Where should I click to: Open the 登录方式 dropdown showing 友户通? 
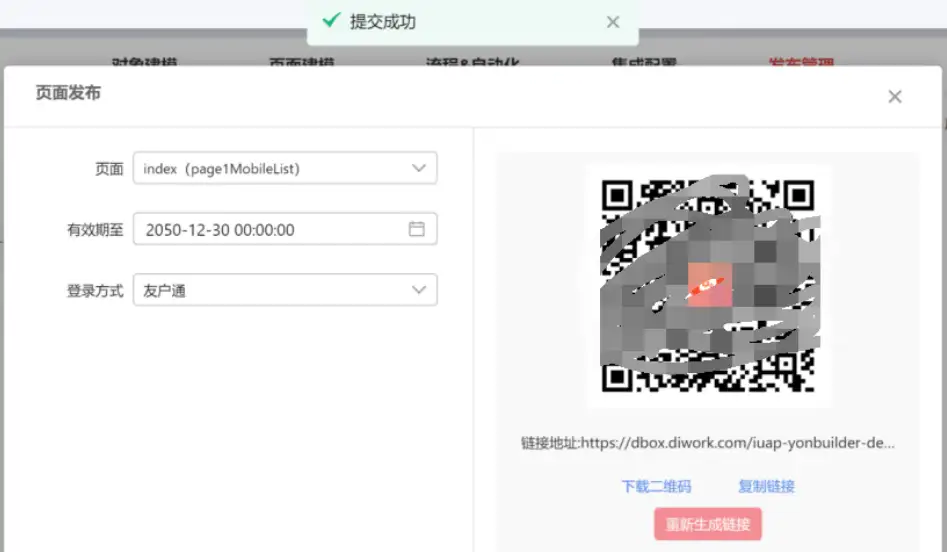[x=285, y=290]
